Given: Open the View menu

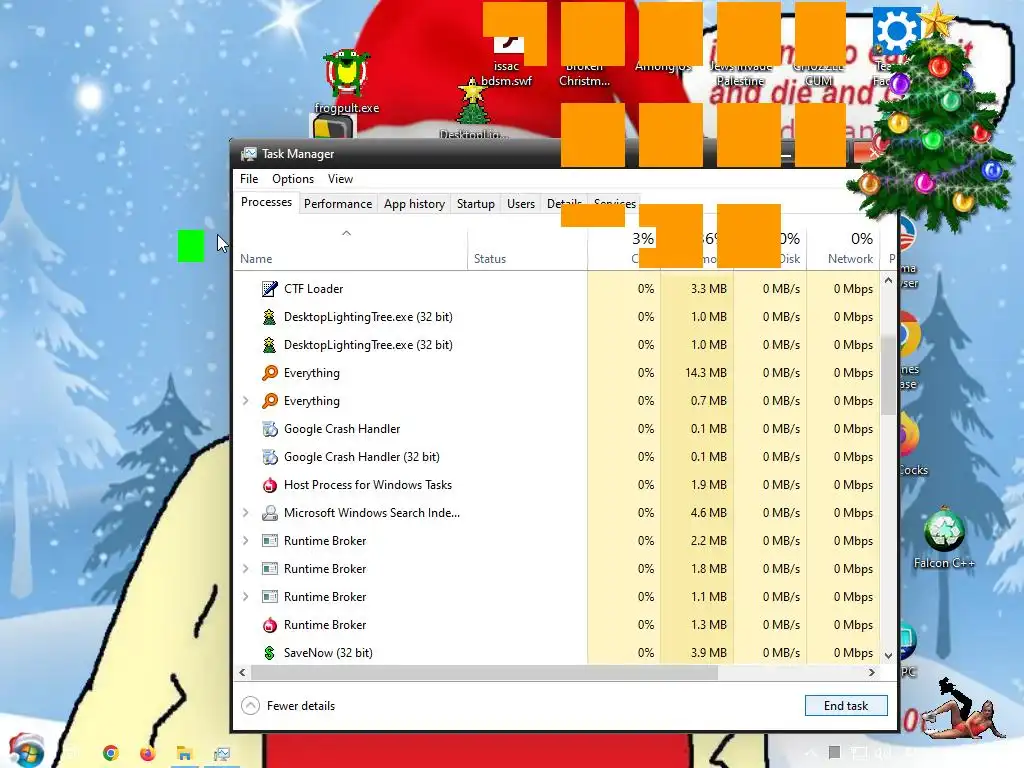Looking at the screenshot, I should (340, 179).
